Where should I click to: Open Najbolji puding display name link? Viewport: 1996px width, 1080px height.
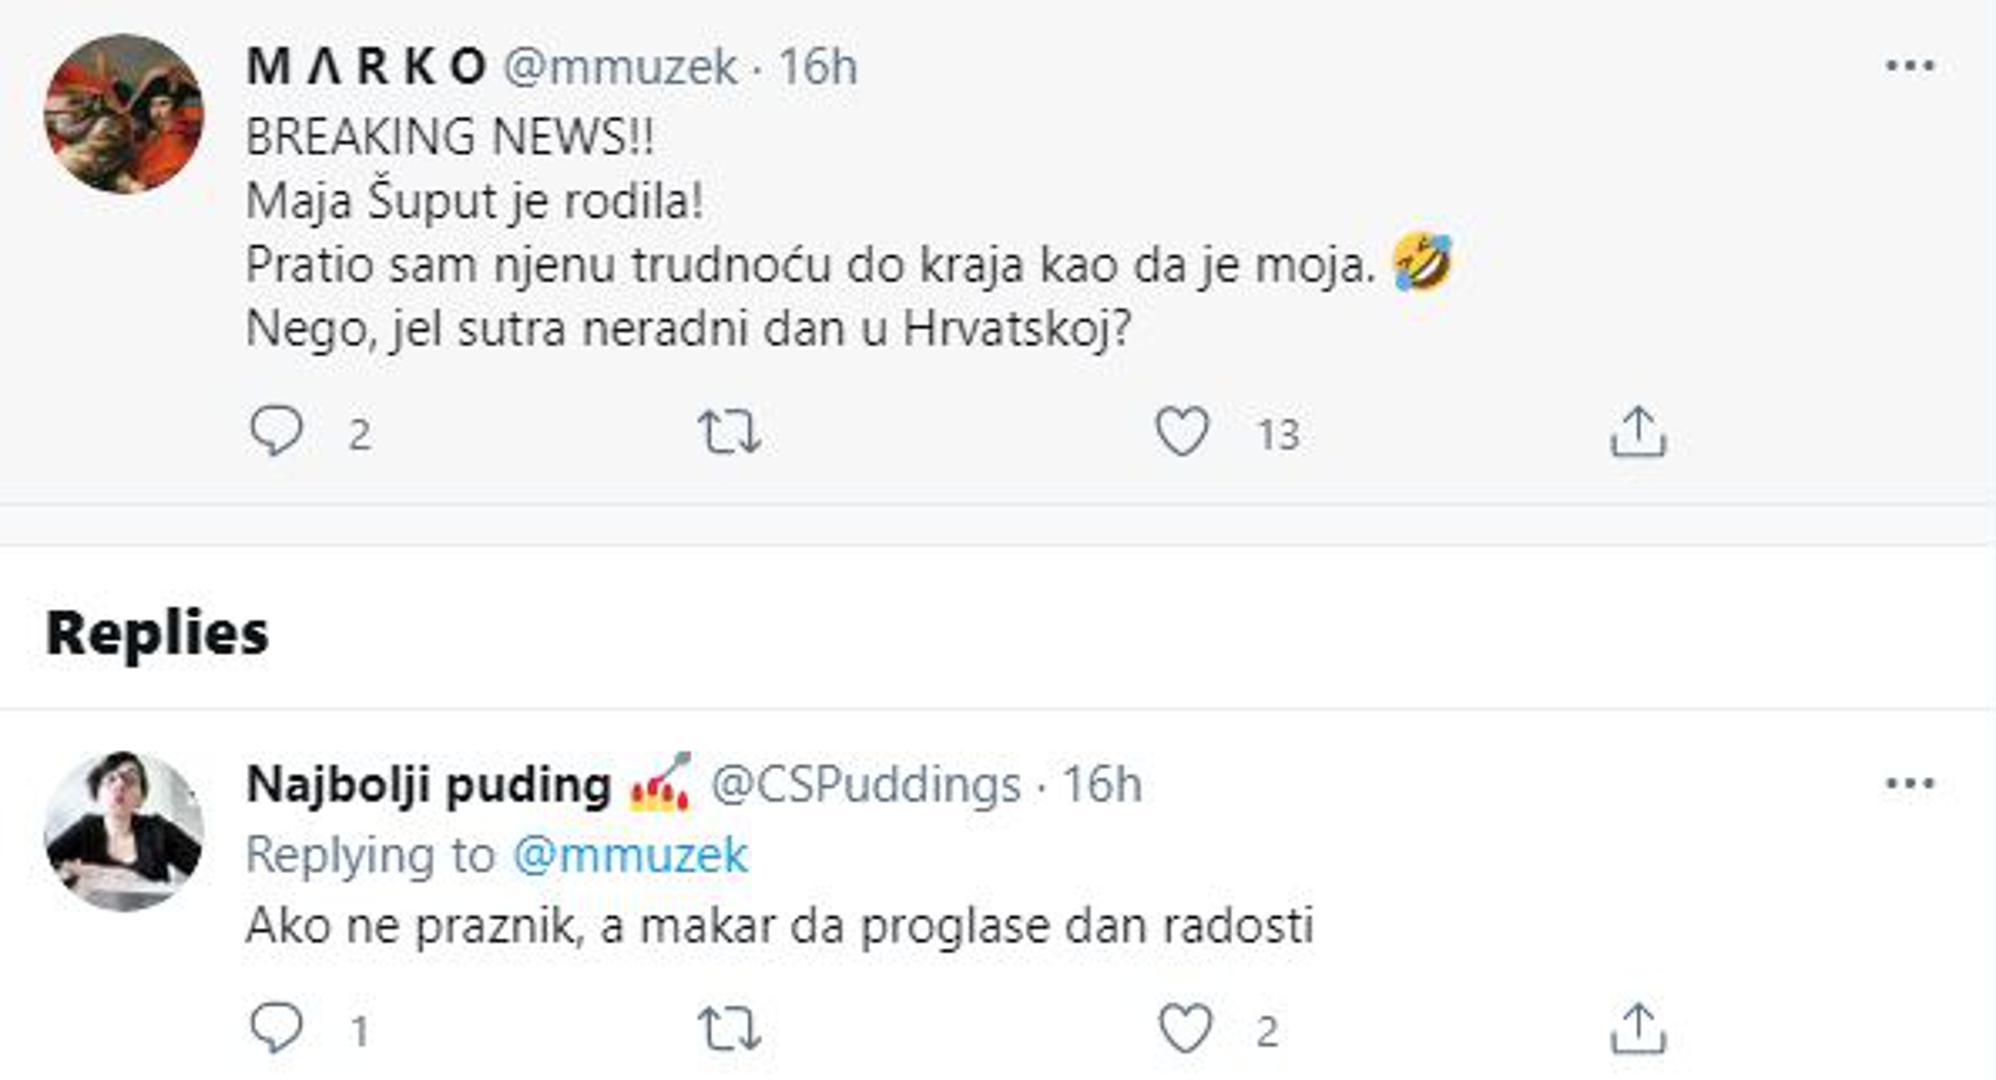click(x=428, y=784)
